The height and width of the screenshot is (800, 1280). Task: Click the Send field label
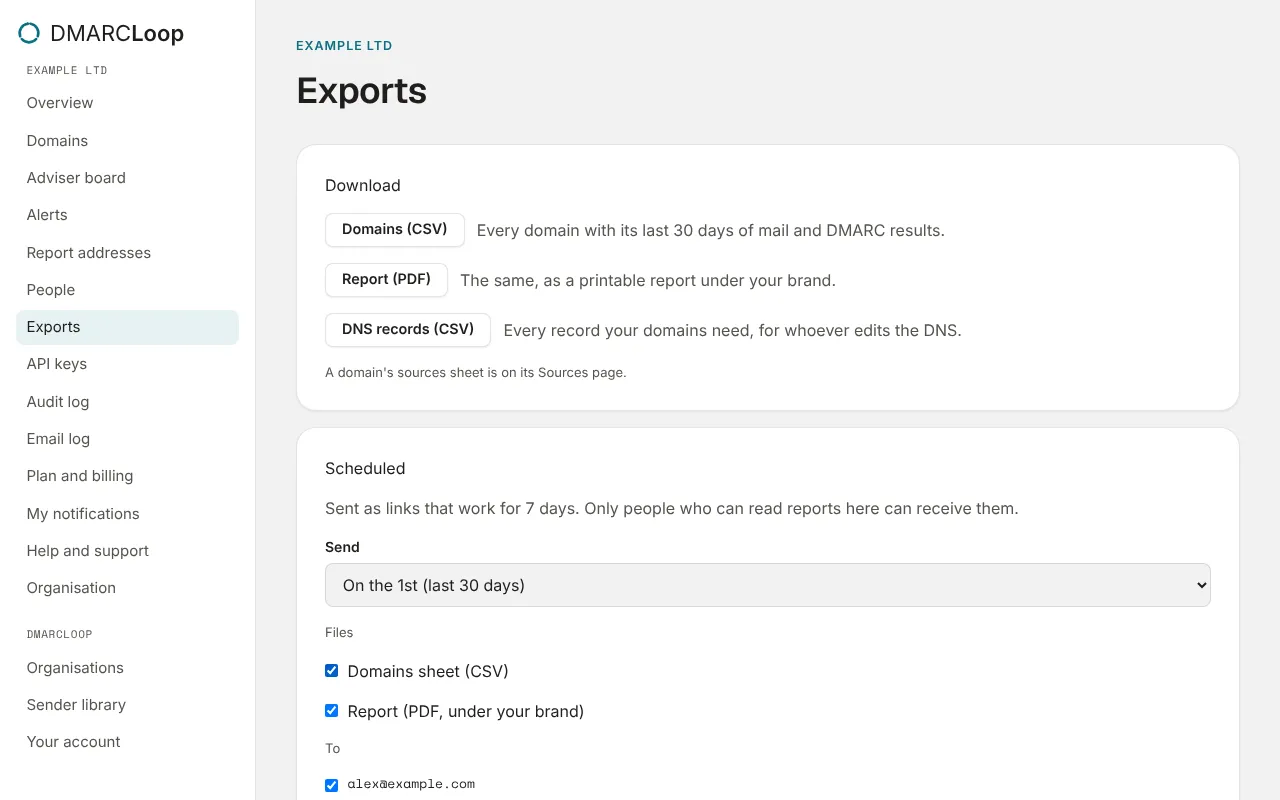point(342,548)
